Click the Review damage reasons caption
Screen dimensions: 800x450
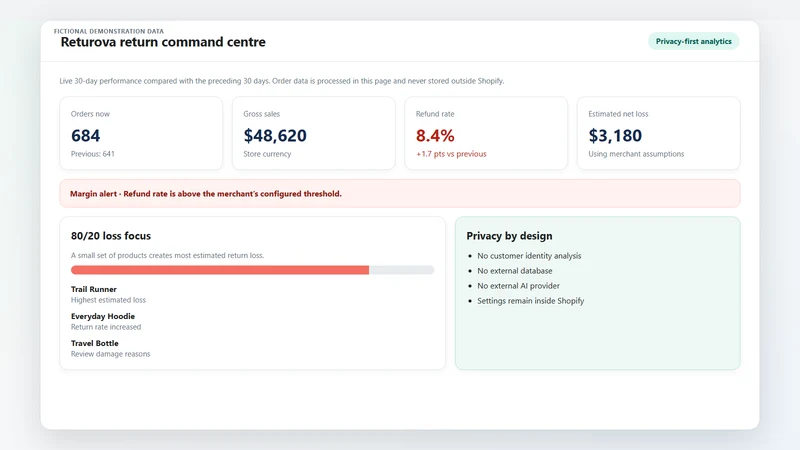tap(110, 354)
